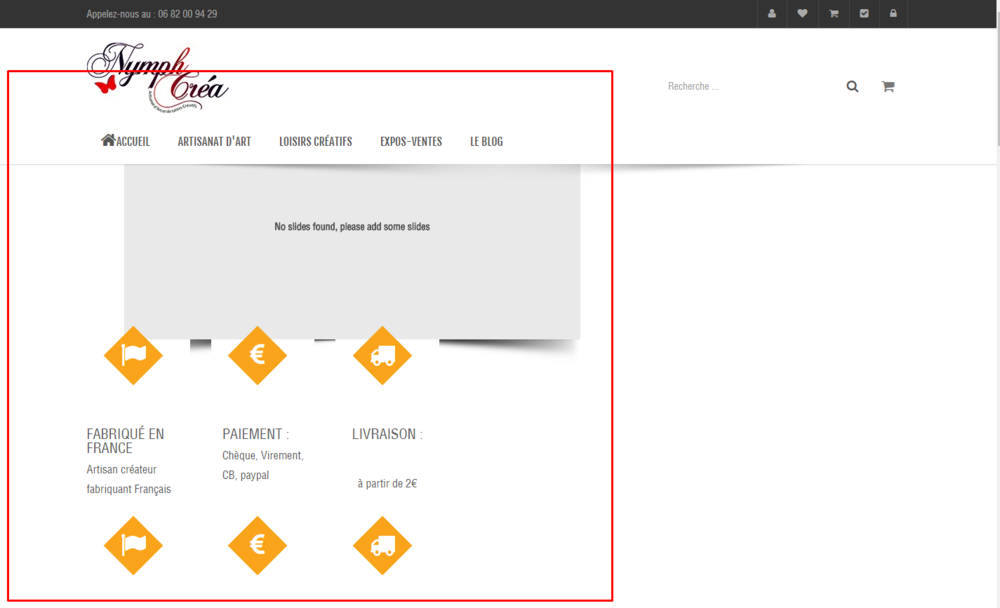The height and width of the screenshot is (608, 1000).
Task: Click the search magnifier icon
Action: click(x=852, y=86)
